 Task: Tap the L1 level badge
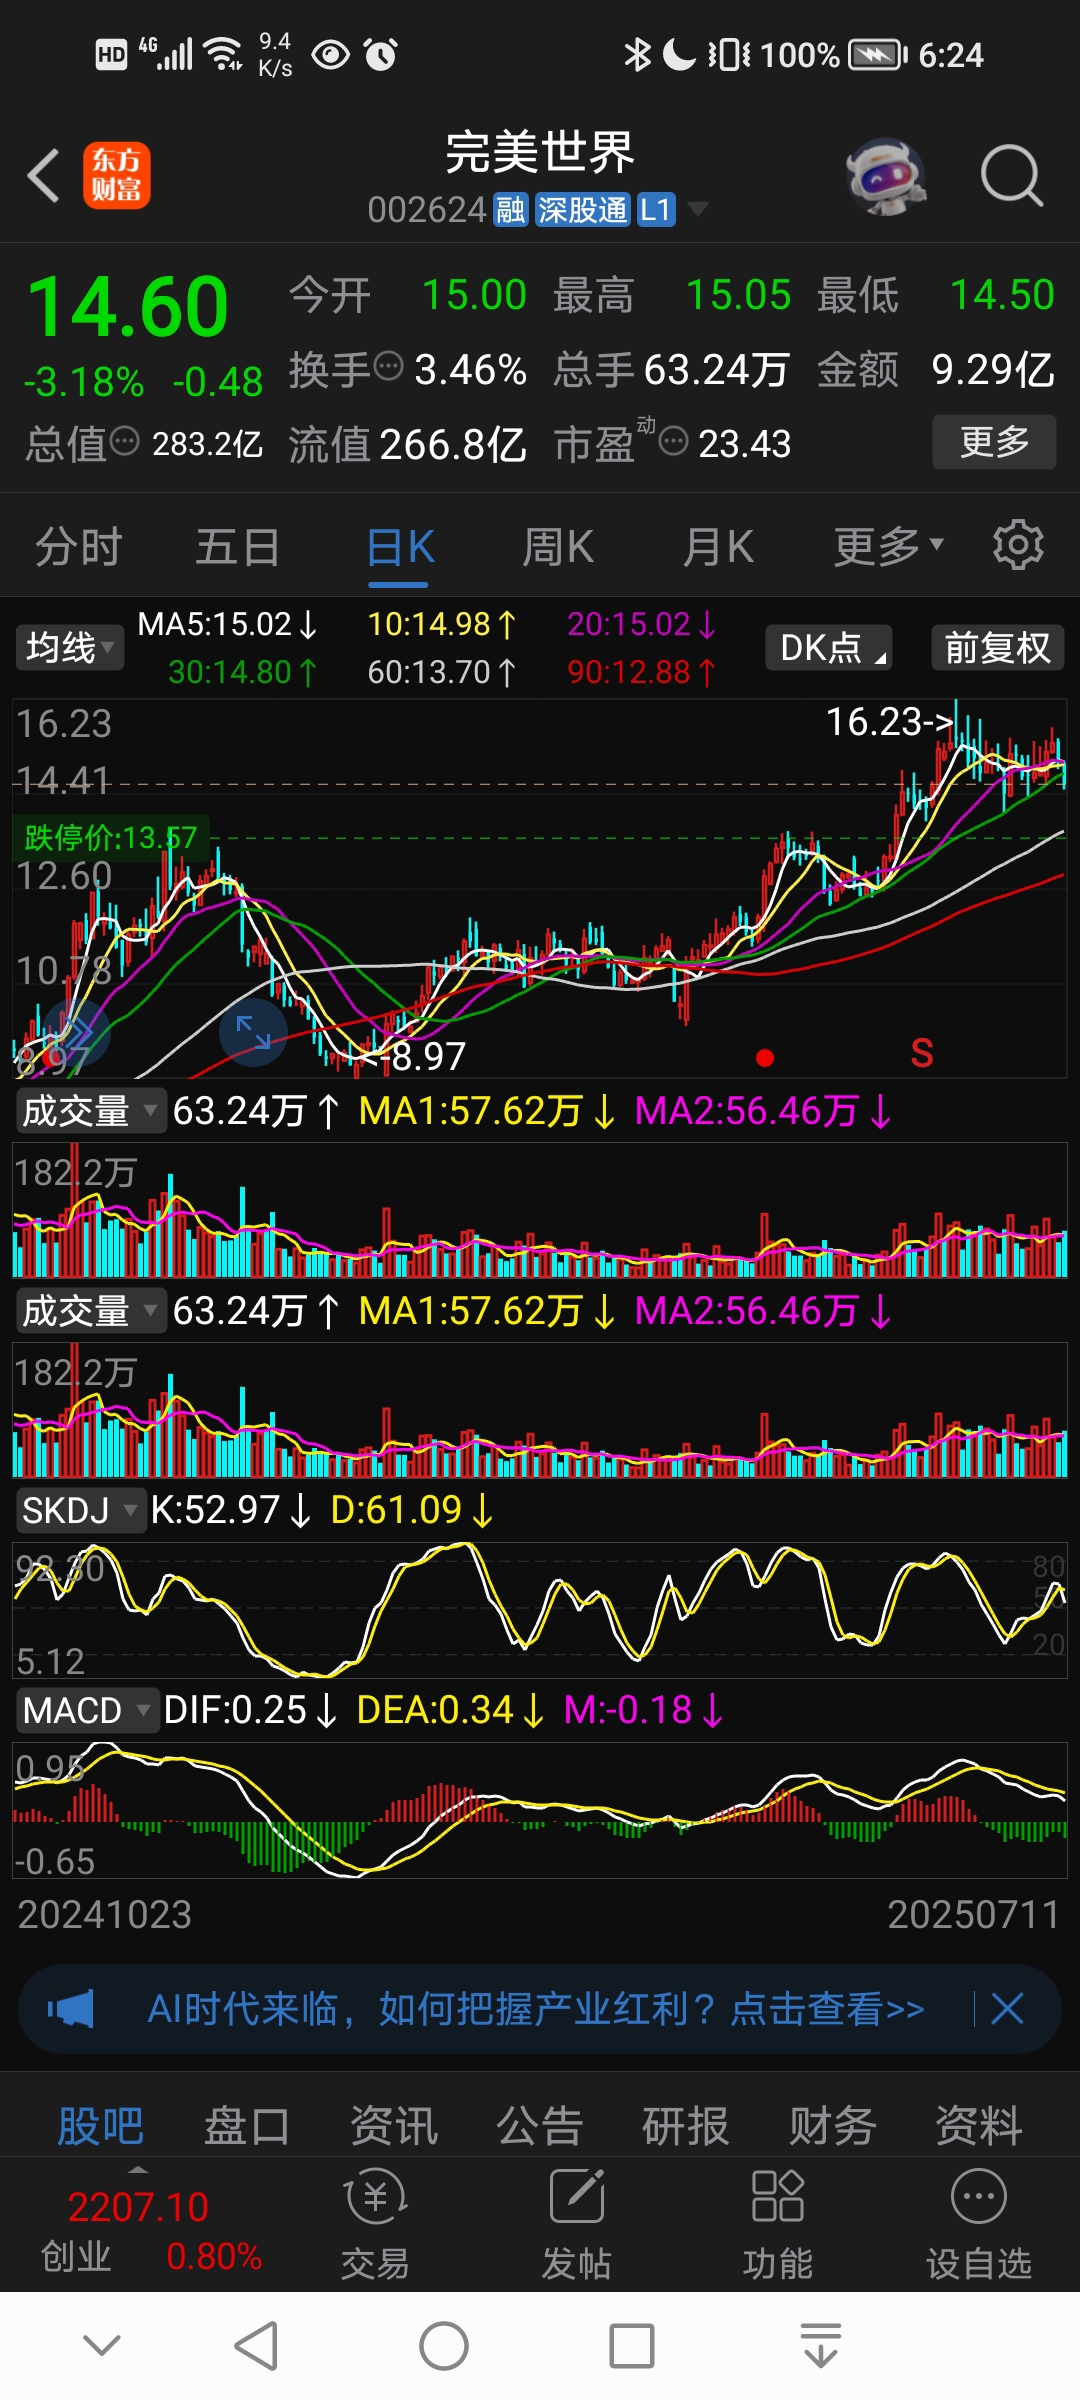[x=656, y=210]
